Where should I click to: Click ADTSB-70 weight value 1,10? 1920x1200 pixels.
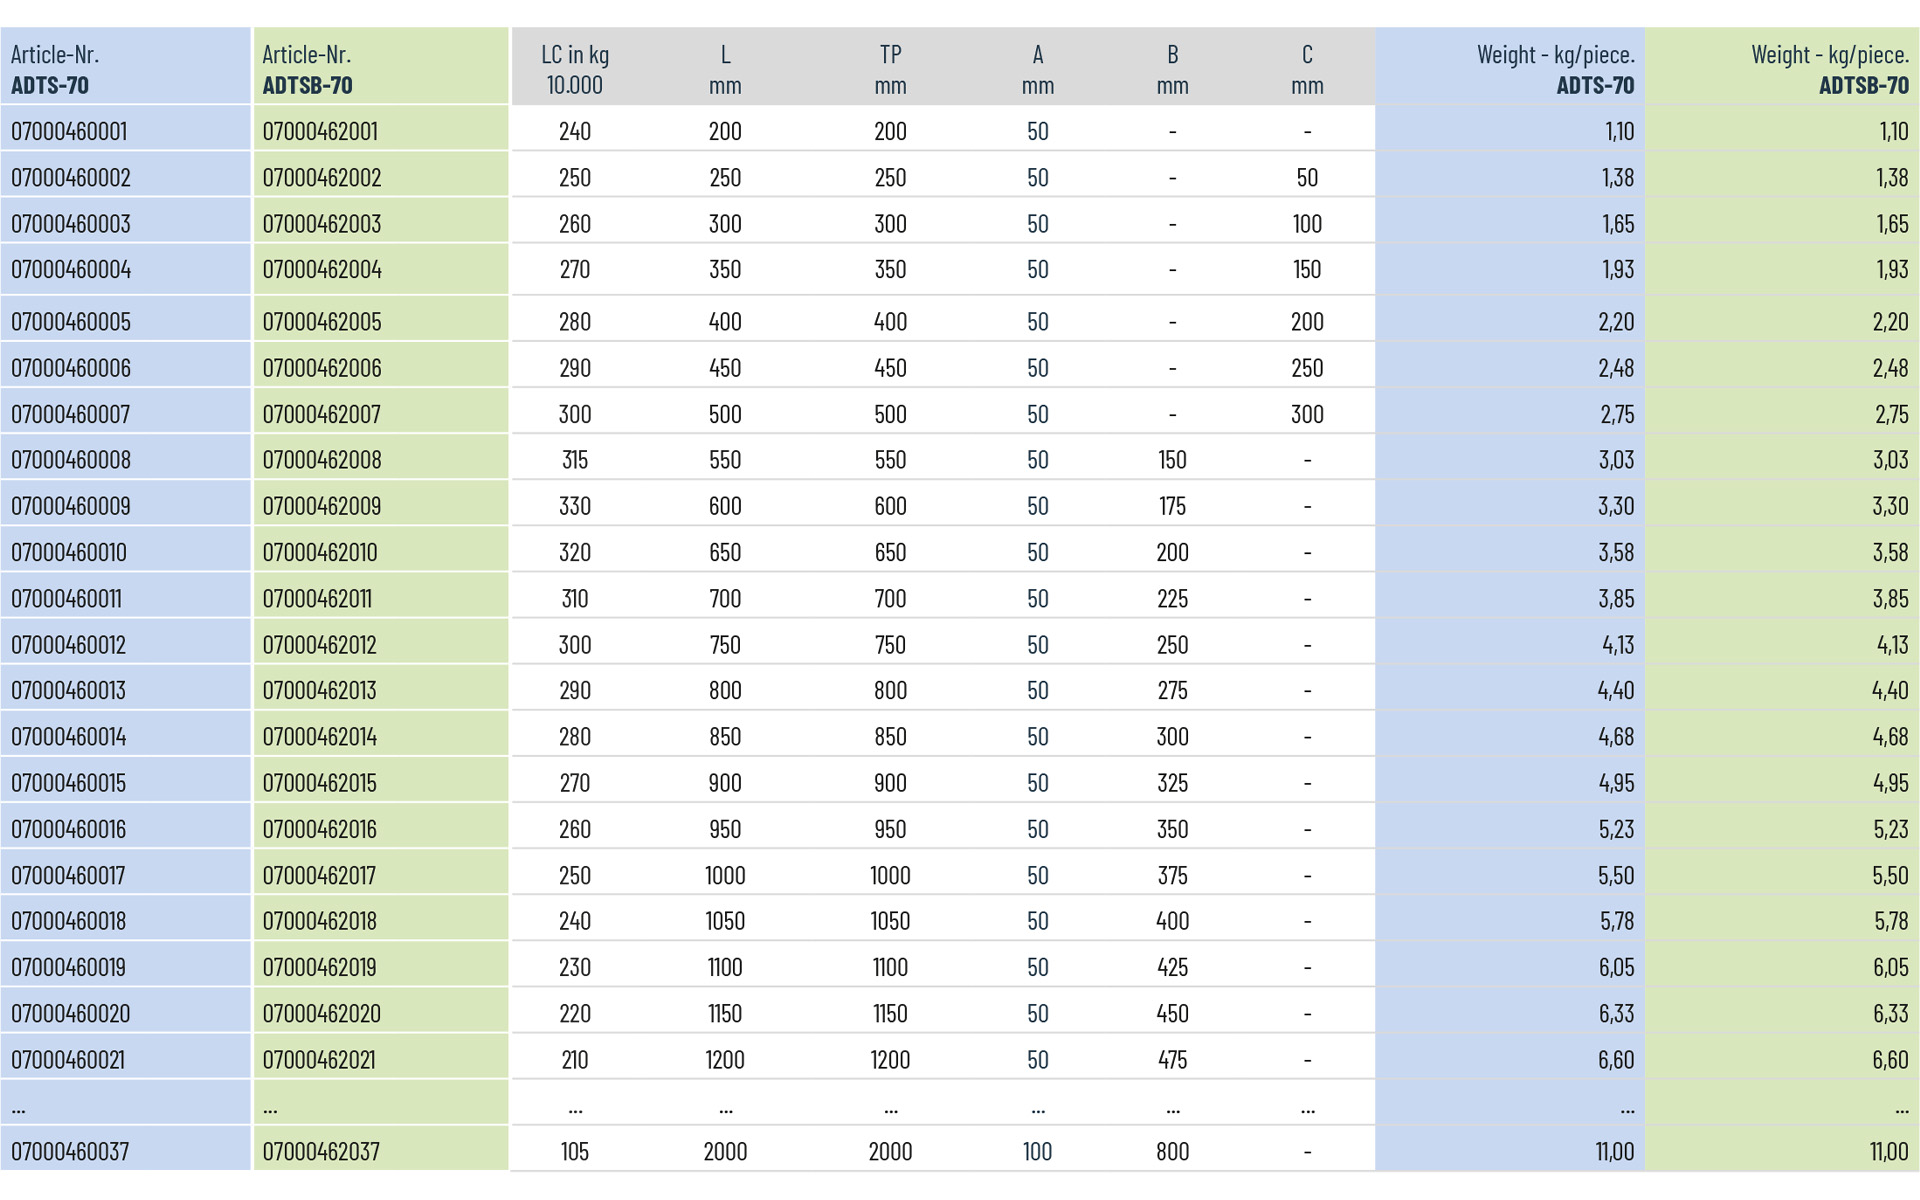click(1893, 131)
